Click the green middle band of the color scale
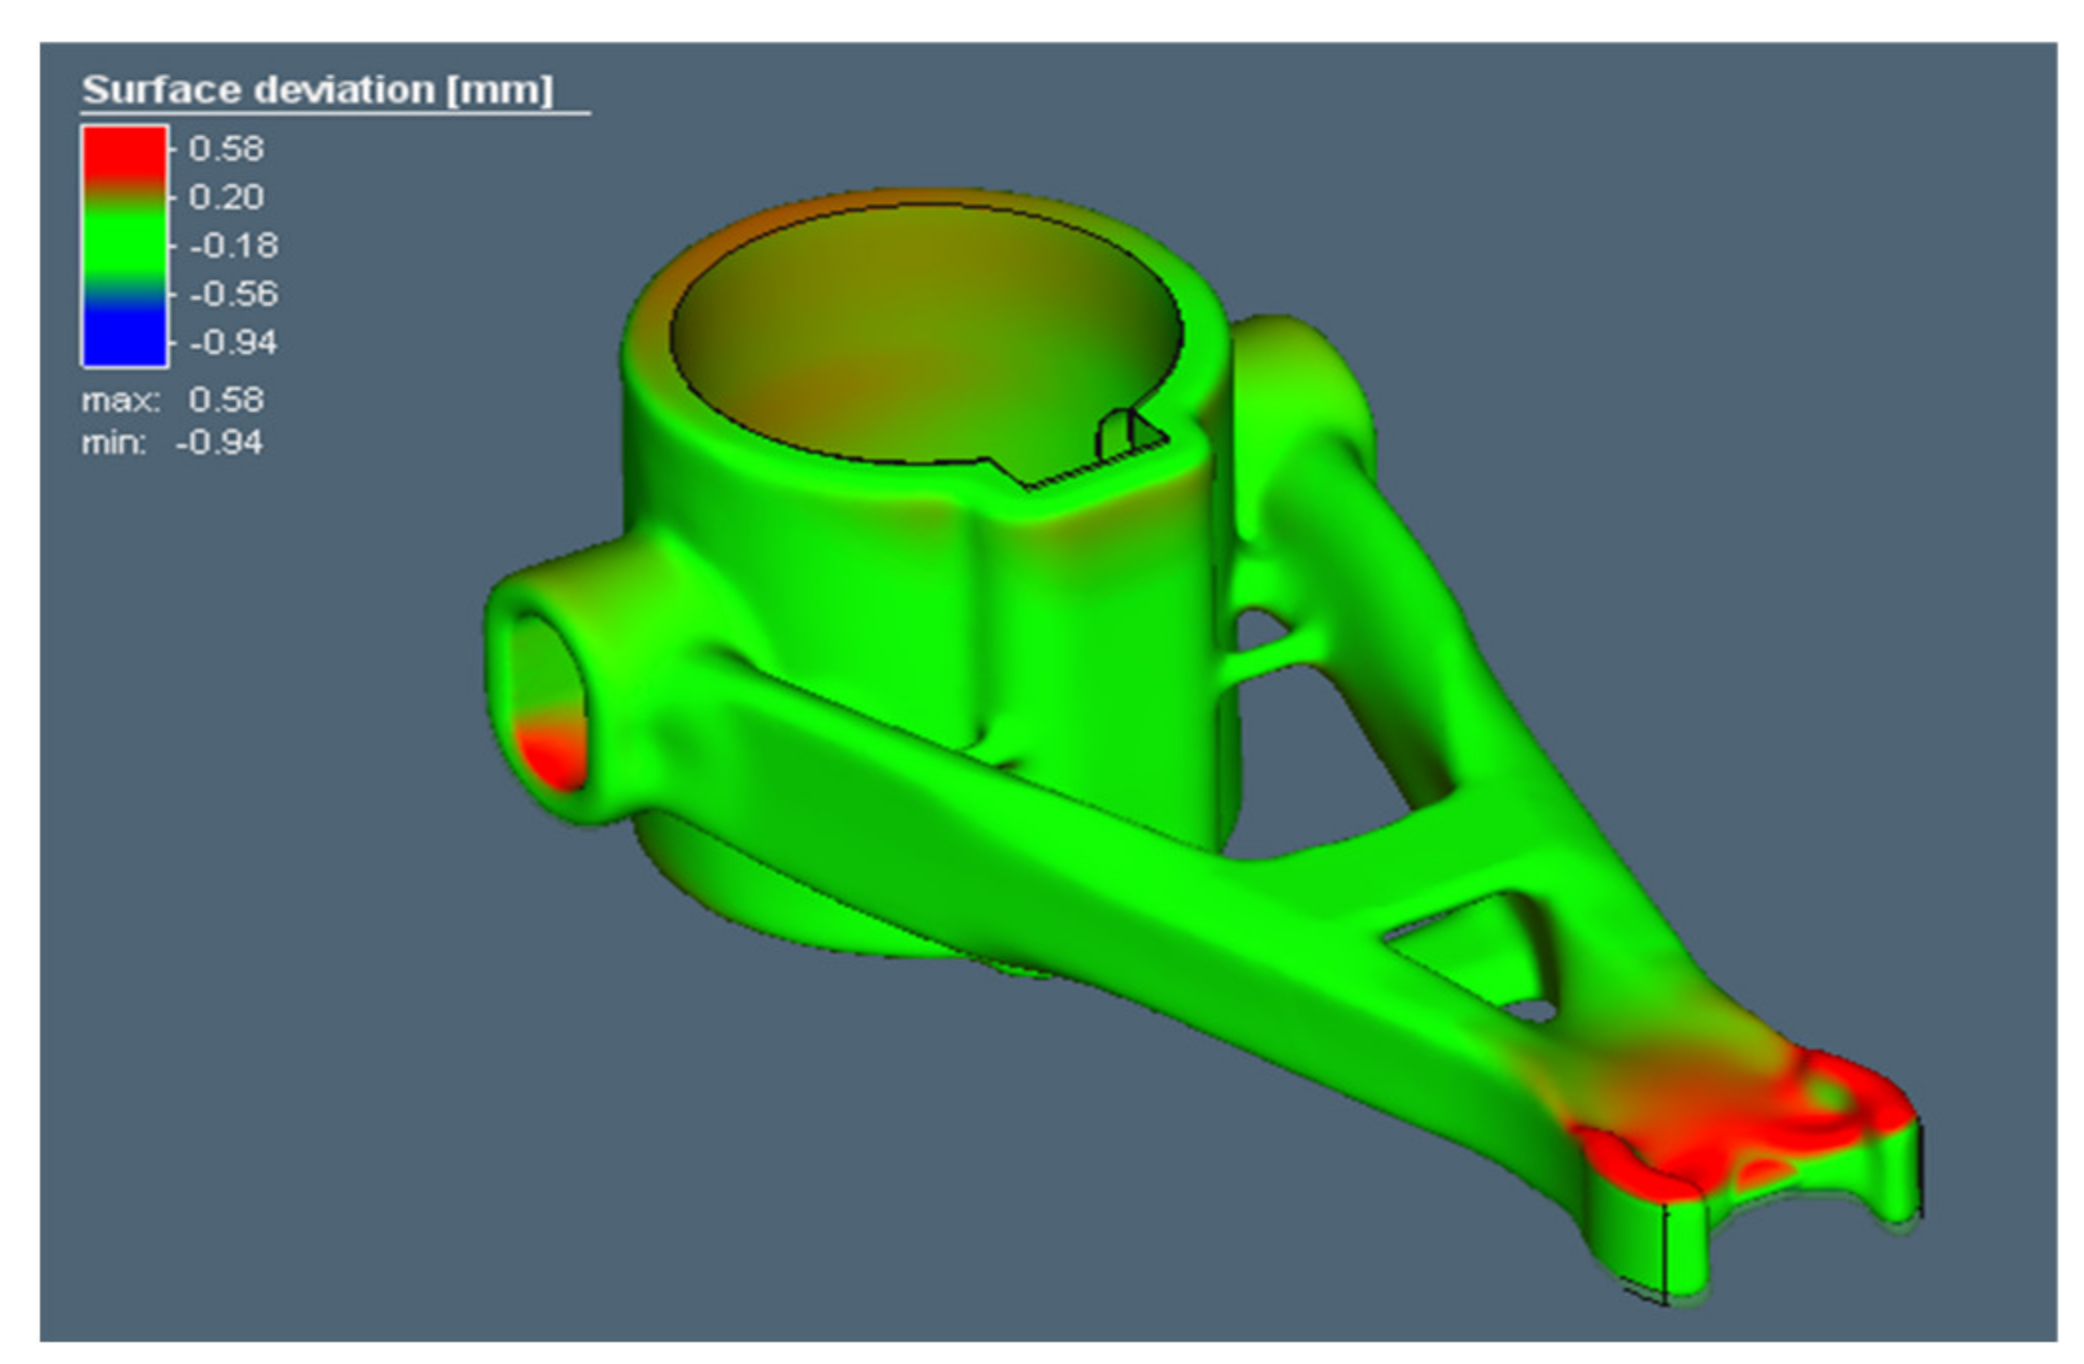Screen dimensions: 2084x1364 (124, 244)
